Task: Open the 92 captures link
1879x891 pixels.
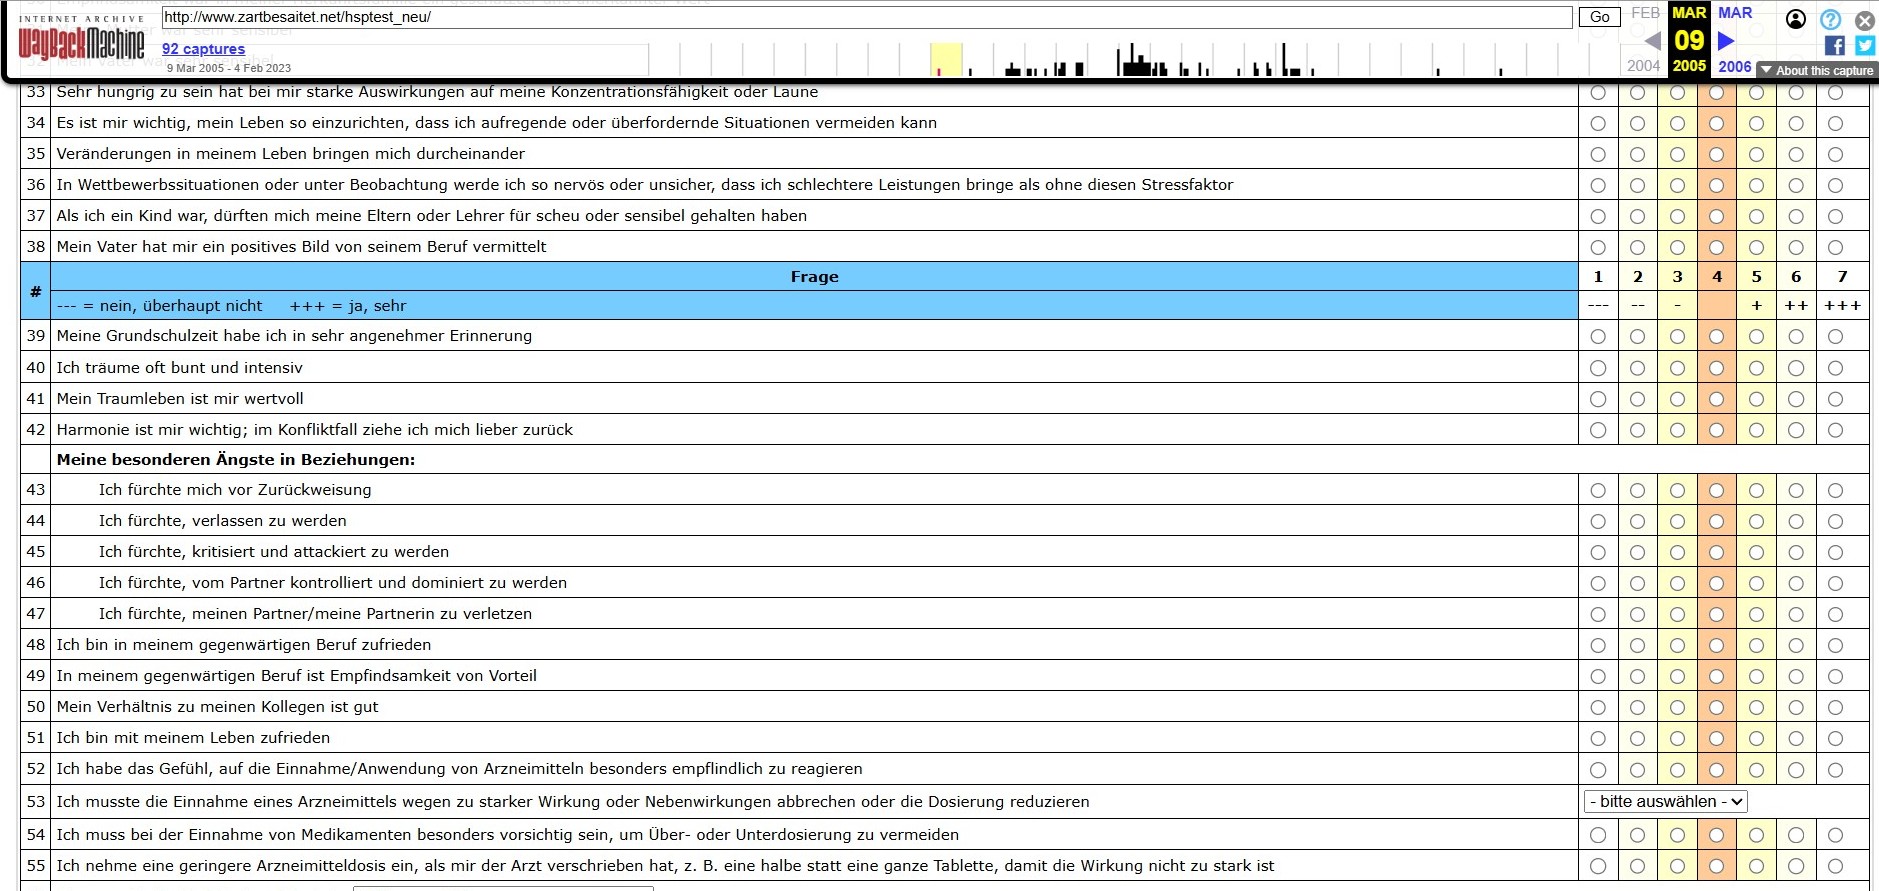Action: [x=203, y=48]
